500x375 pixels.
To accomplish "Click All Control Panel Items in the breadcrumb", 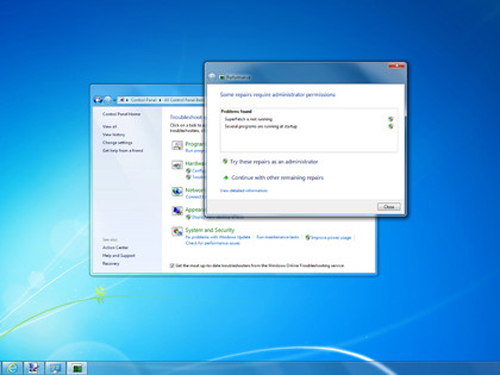I will point(183,100).
